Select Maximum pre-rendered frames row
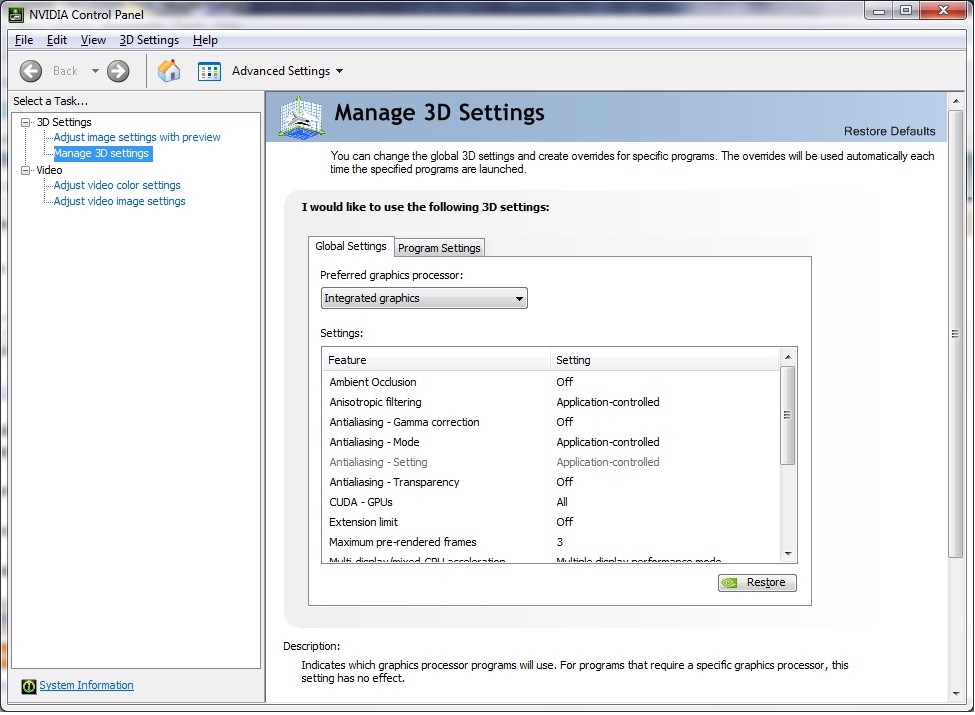This screenshot has width=975, height=715. tap(550, 542)
